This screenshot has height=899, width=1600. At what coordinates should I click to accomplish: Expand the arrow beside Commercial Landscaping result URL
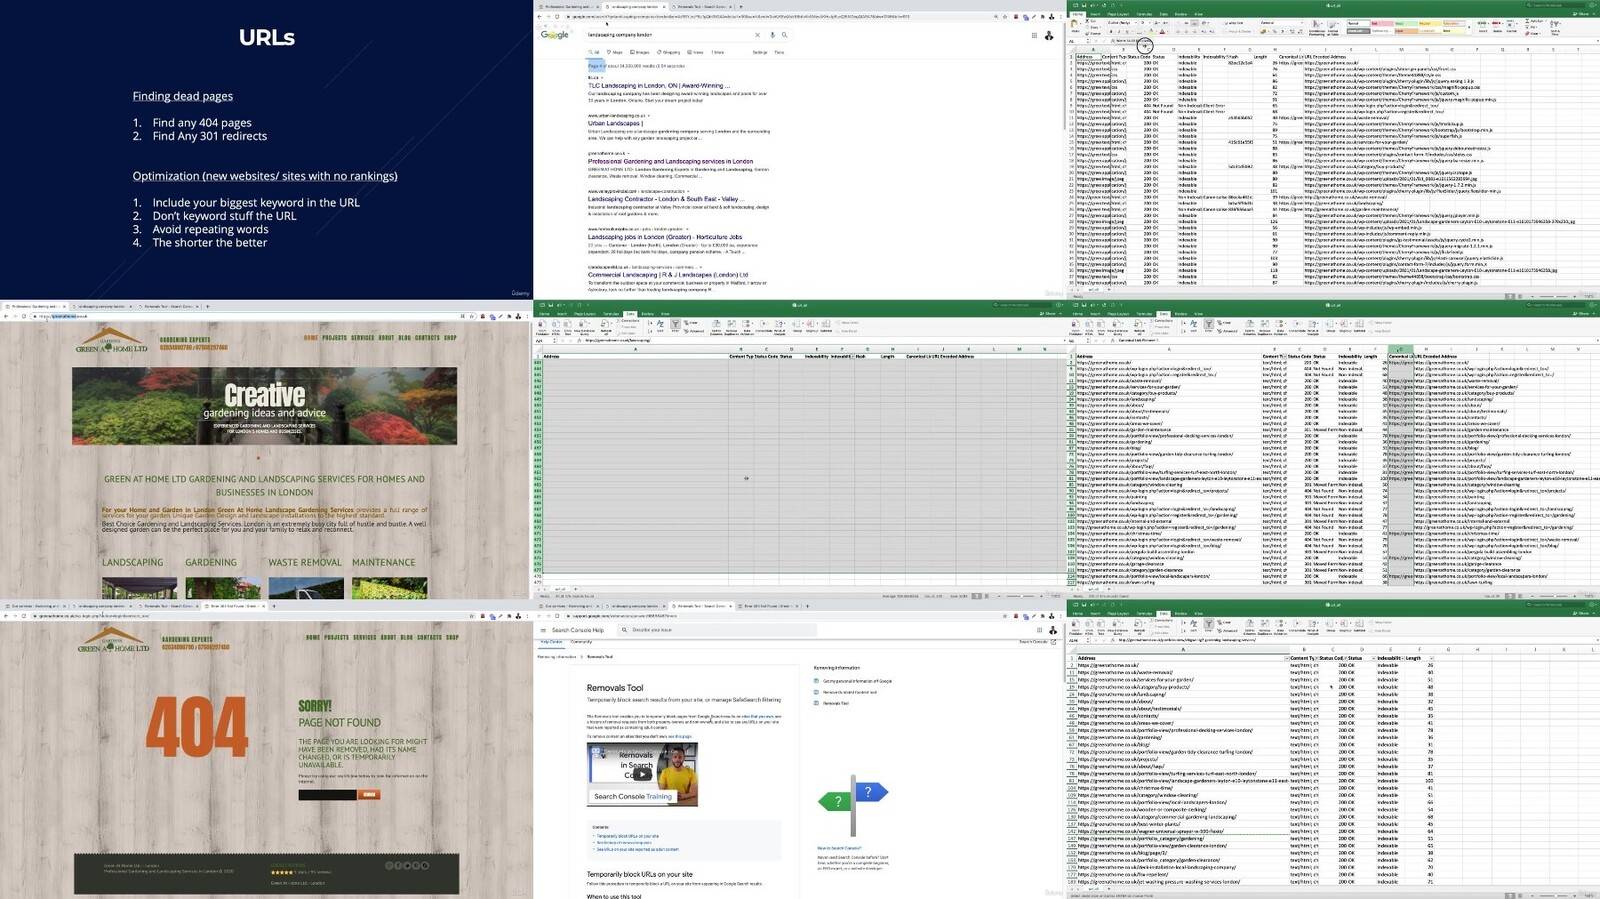coord(700,268)
